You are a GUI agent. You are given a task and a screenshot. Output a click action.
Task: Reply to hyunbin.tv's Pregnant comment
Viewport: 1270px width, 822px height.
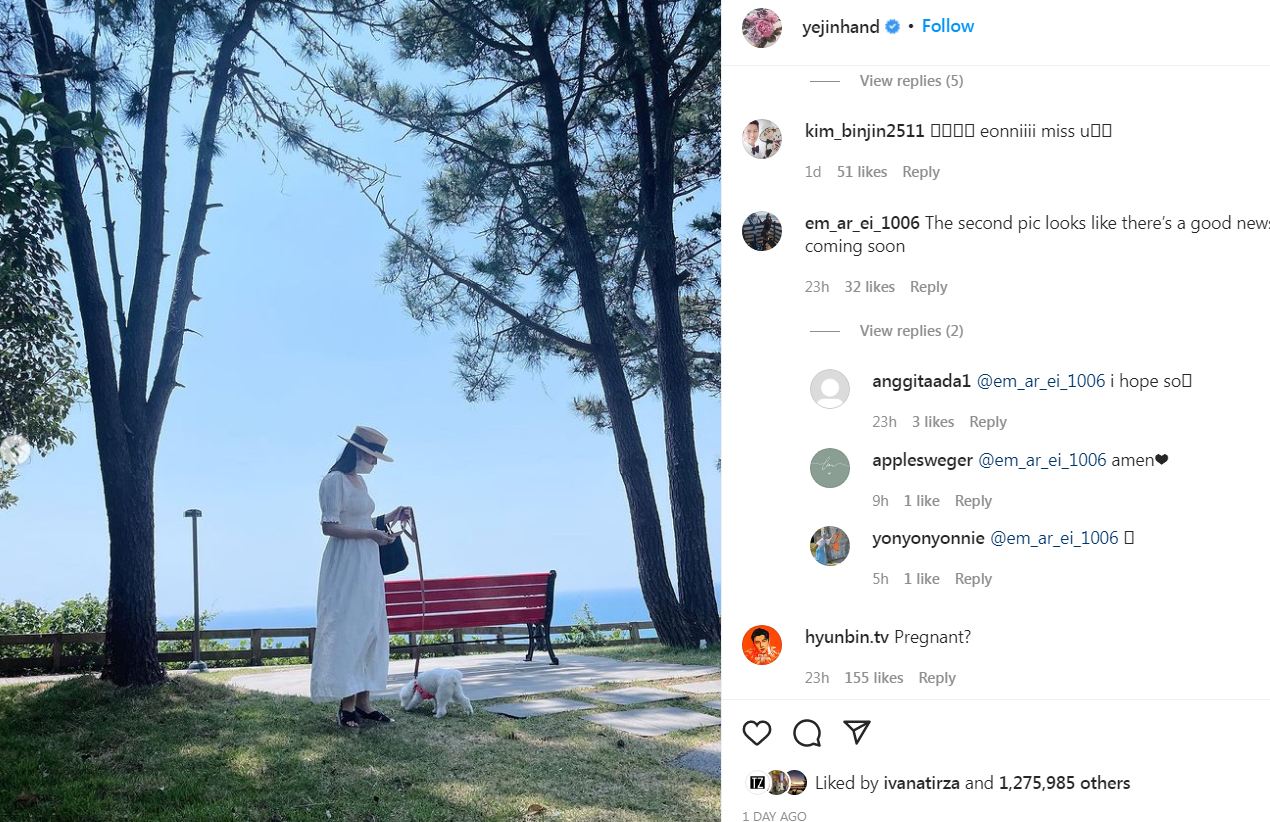click(x=937, y=678)
